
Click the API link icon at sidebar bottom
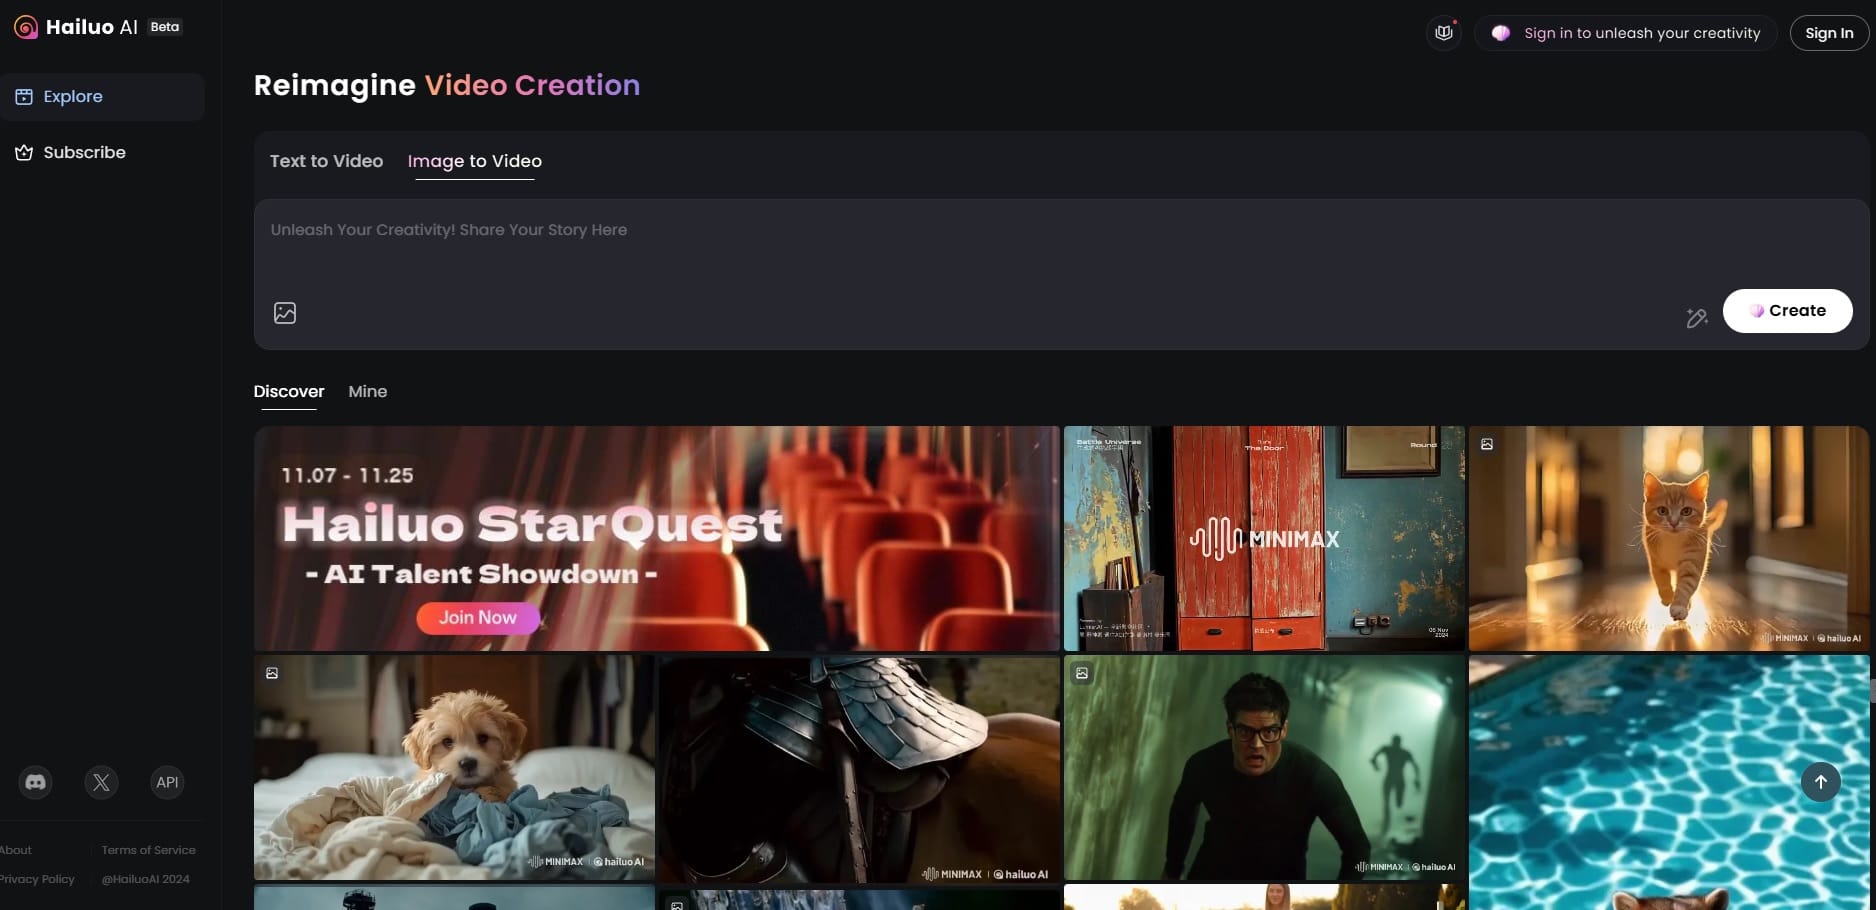click(166, 783)
